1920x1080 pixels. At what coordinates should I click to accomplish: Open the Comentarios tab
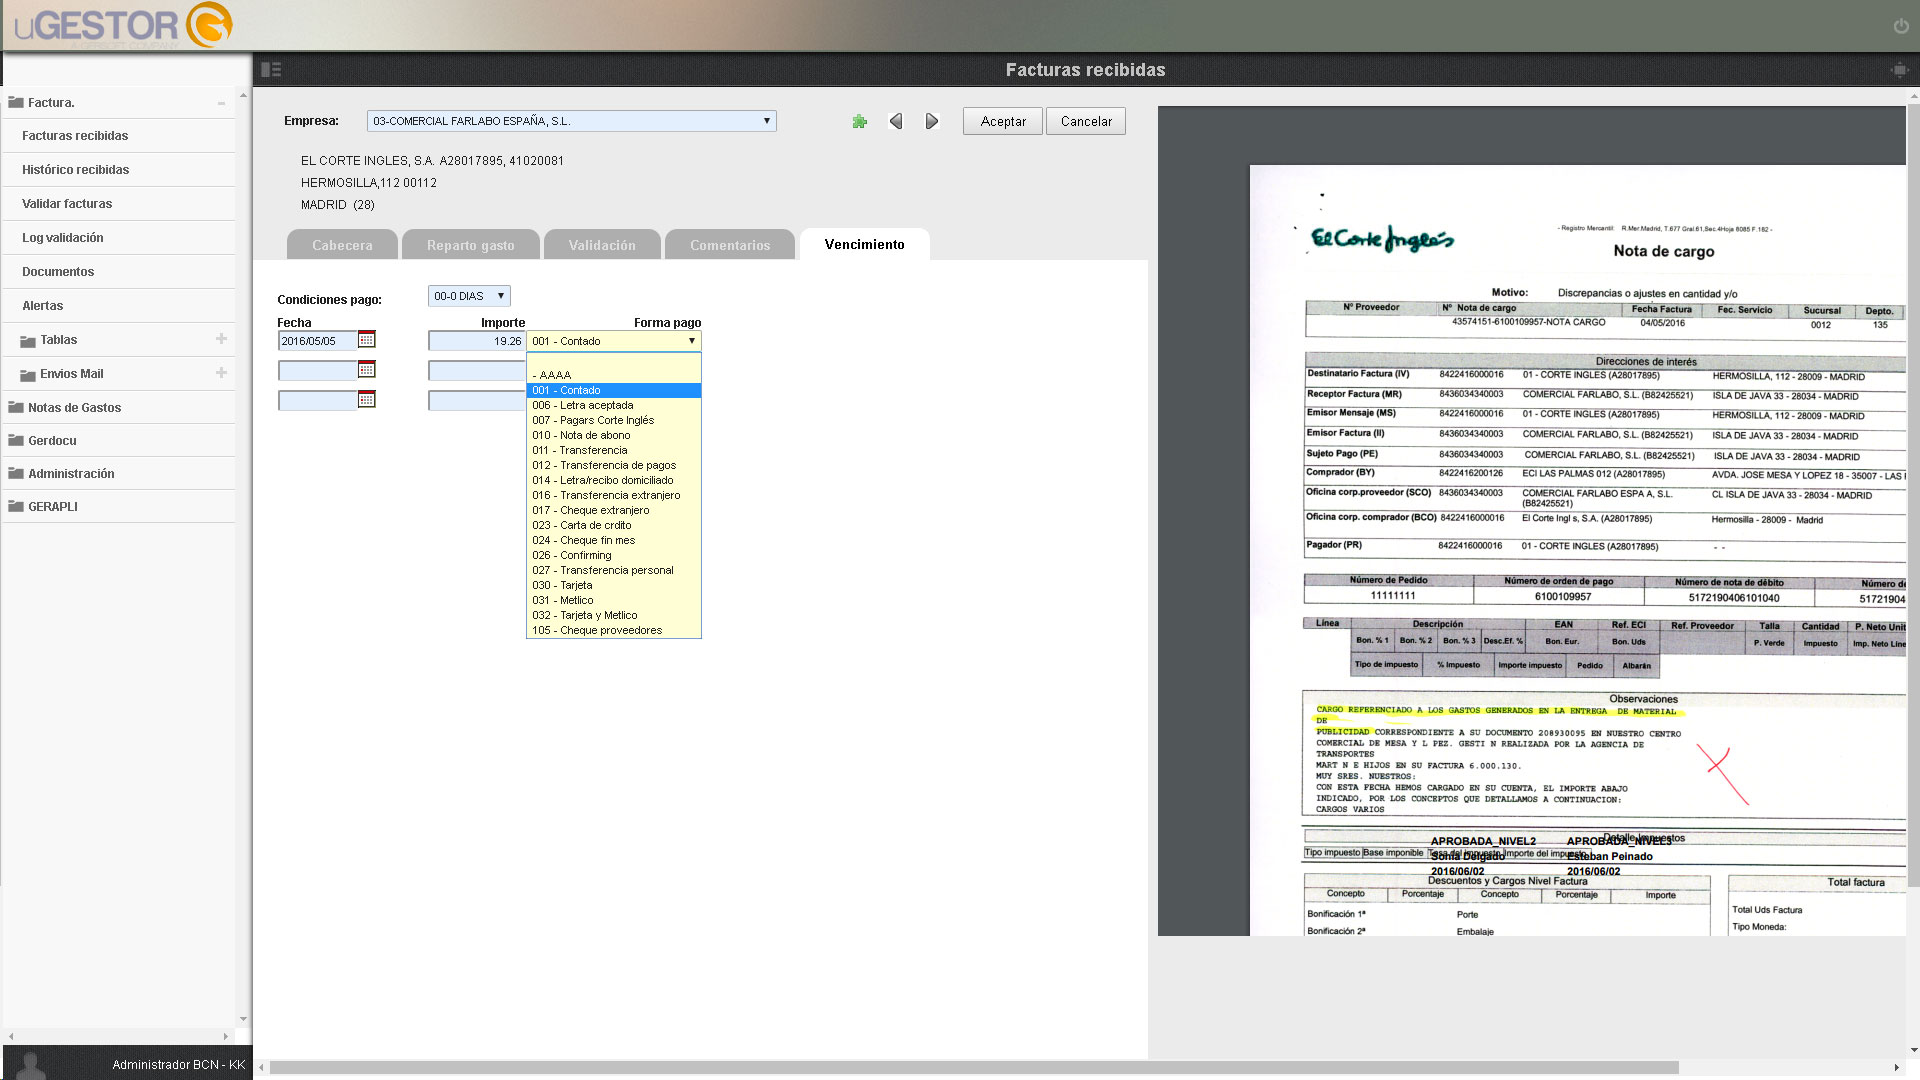730,245
